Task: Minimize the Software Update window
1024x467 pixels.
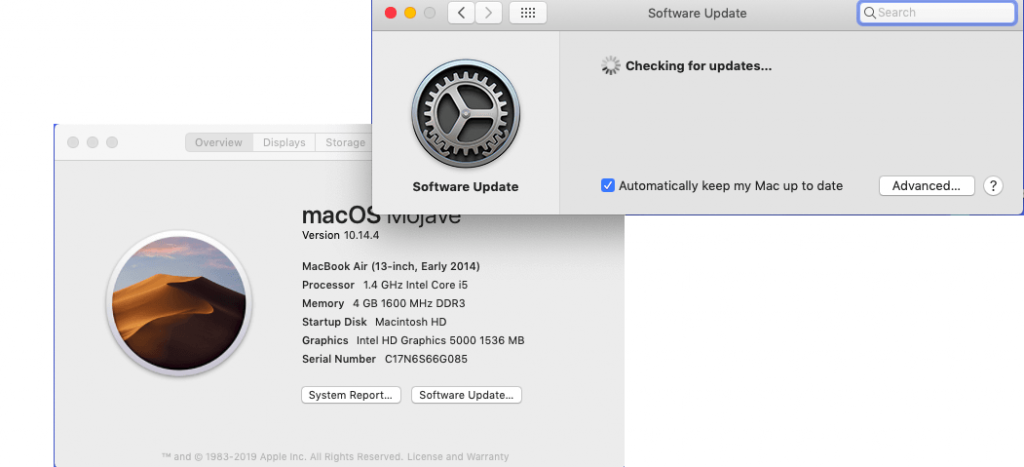Action: point(410,12)
